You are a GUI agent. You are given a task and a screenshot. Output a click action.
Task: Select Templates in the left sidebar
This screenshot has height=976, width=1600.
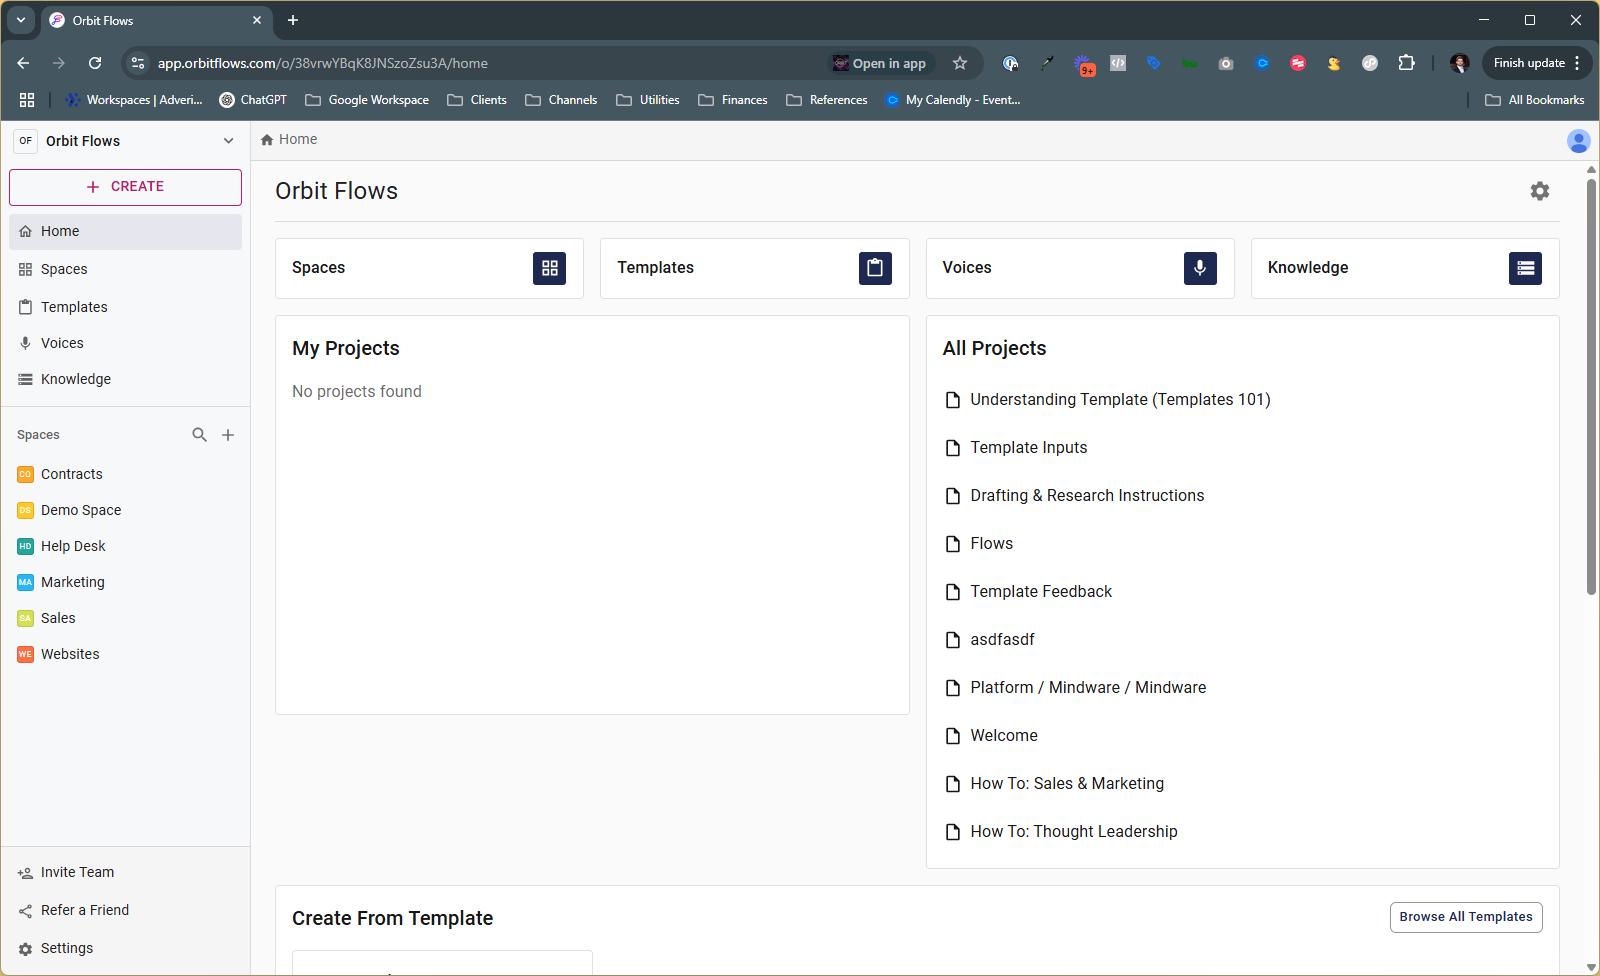coord(74,307)
